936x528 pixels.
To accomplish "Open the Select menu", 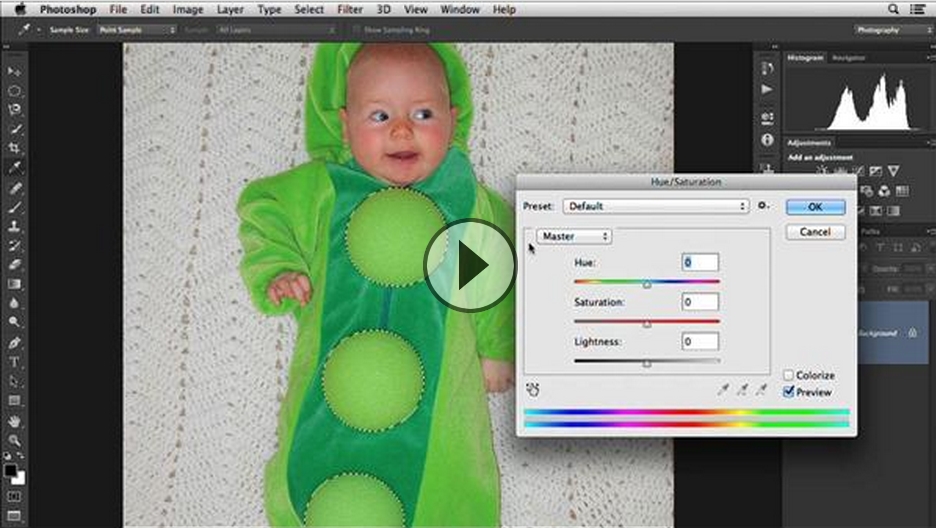I will coord(309,10).
